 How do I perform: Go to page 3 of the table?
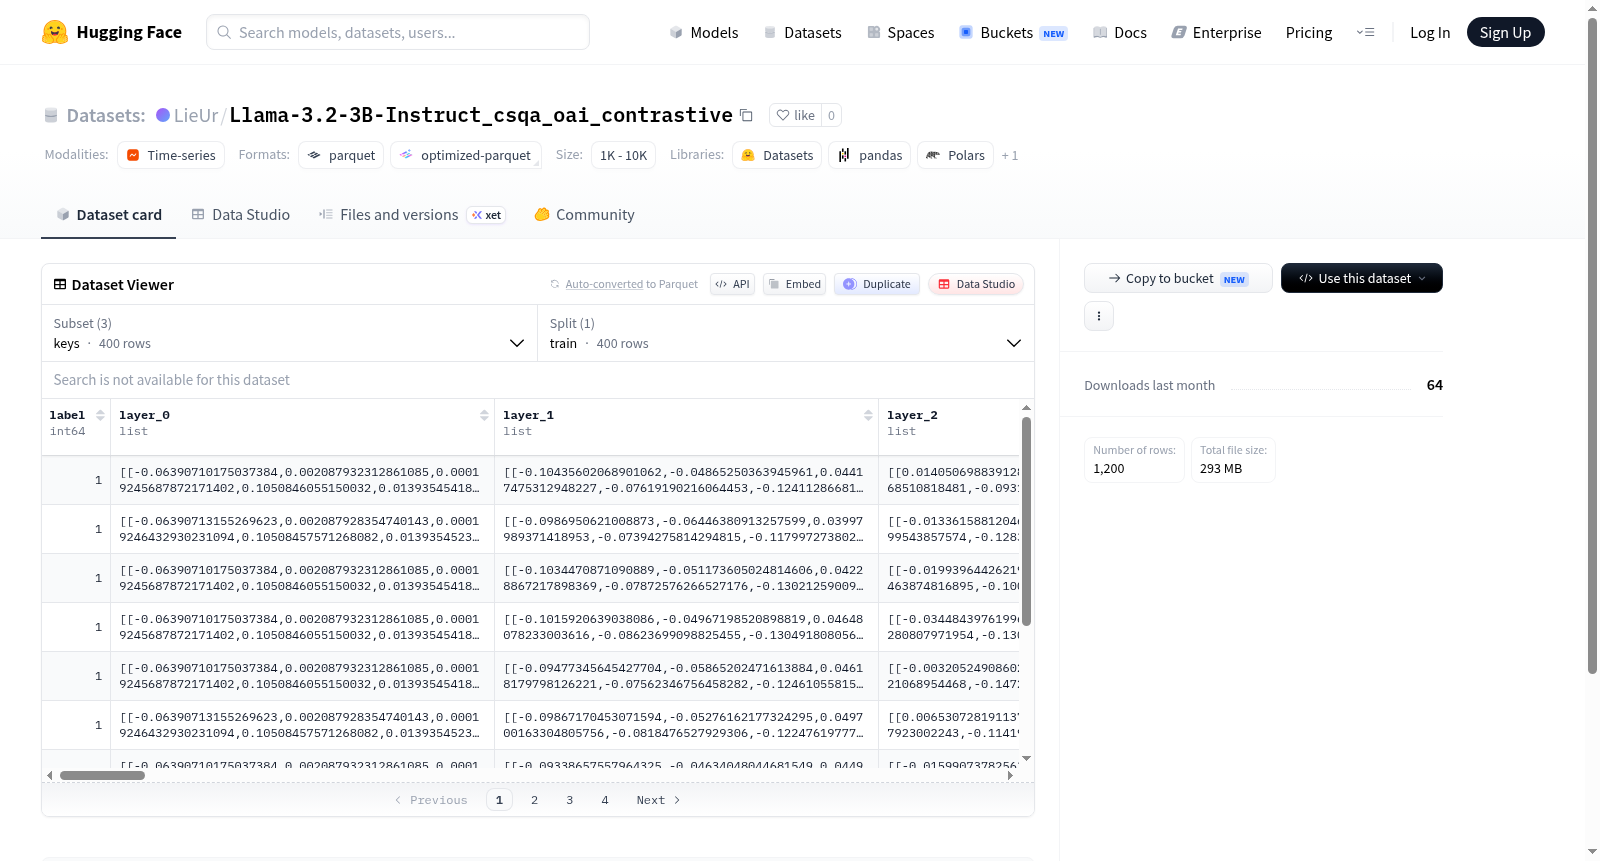570,800
